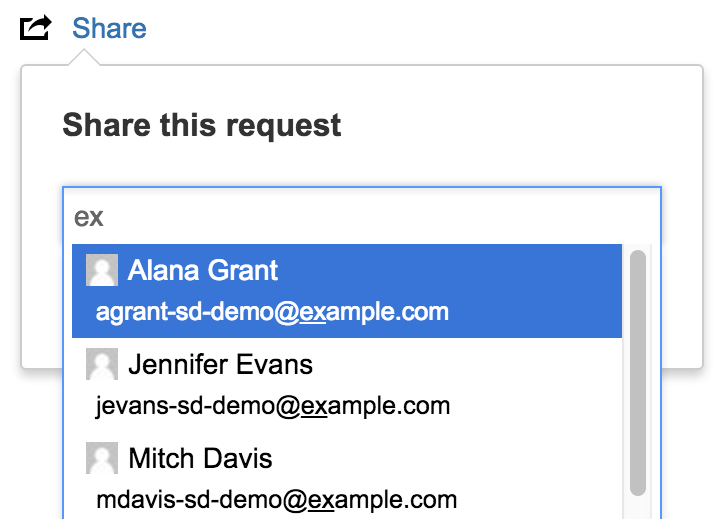The height and width of the screenshot is (519, 718).
Task: Focus the search field containing 'ex'
Action: click(362, 216)
